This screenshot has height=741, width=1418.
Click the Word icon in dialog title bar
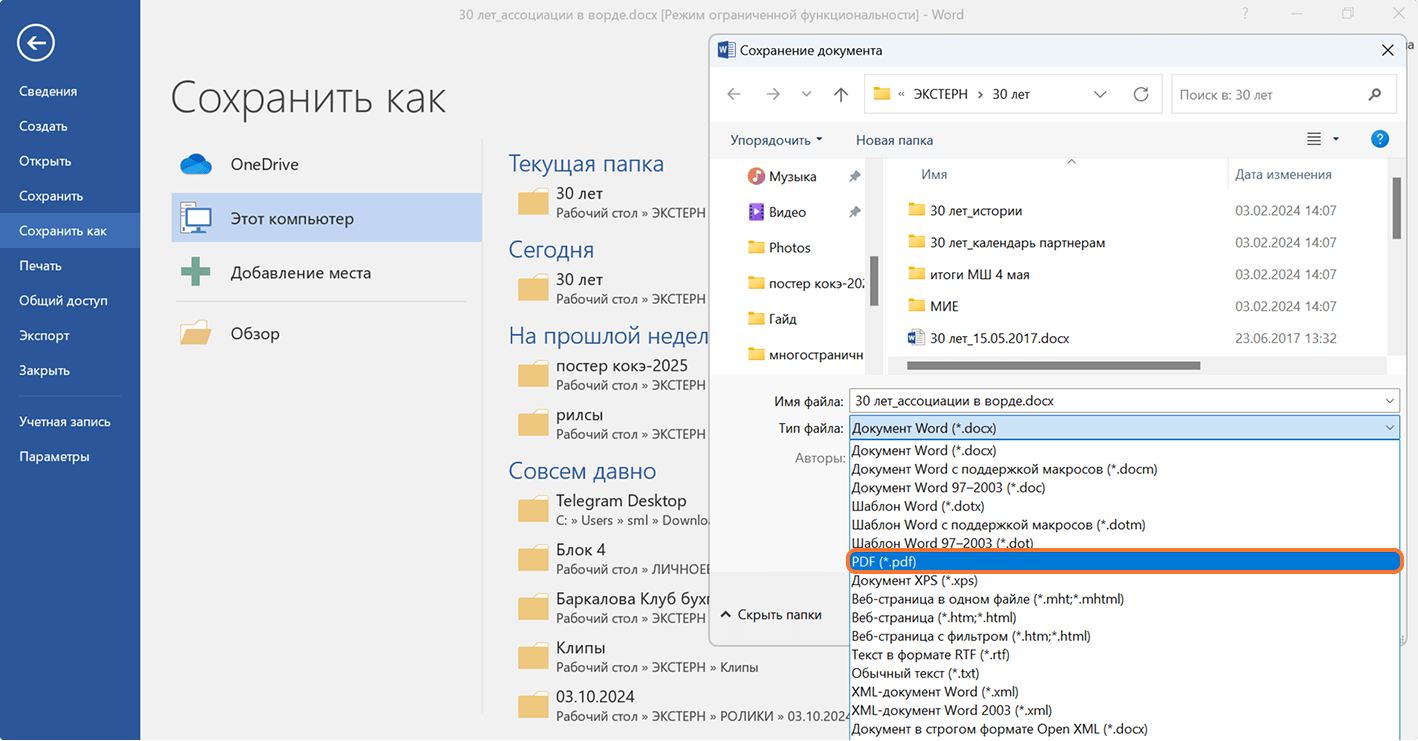click(x=727, y=50)
